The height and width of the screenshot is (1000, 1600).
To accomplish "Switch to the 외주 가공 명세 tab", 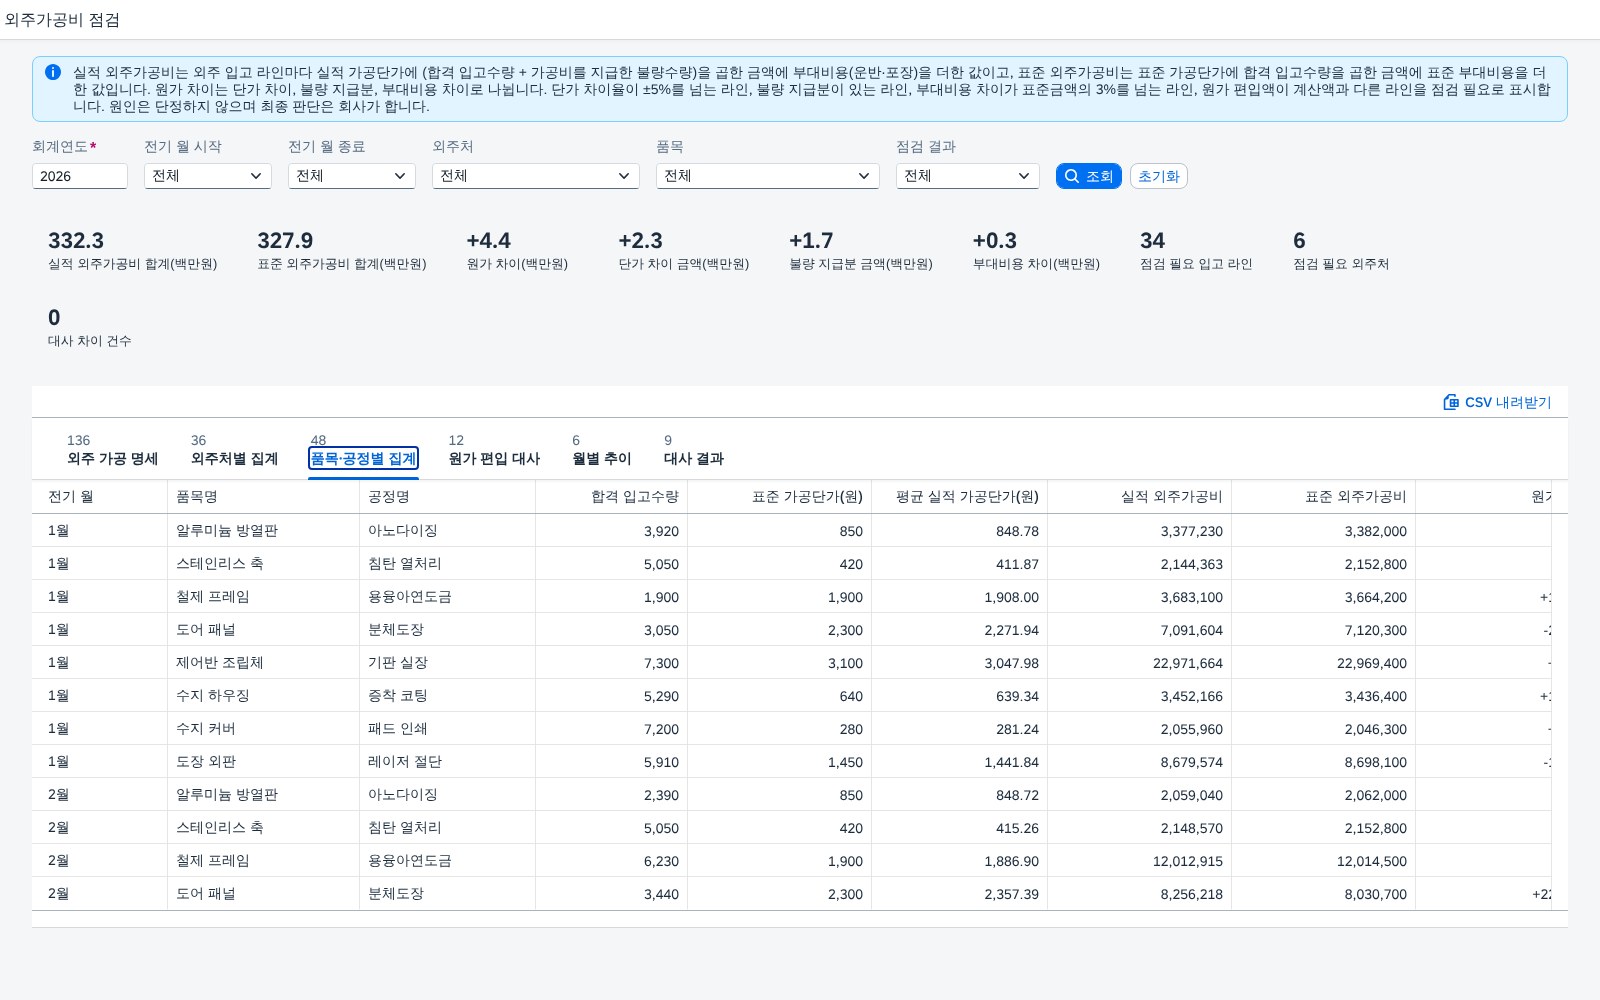I will click(112, 458).
